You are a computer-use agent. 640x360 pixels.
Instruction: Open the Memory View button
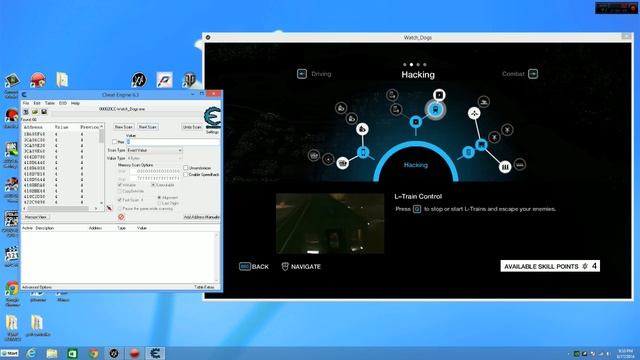[x=36, y=217]
